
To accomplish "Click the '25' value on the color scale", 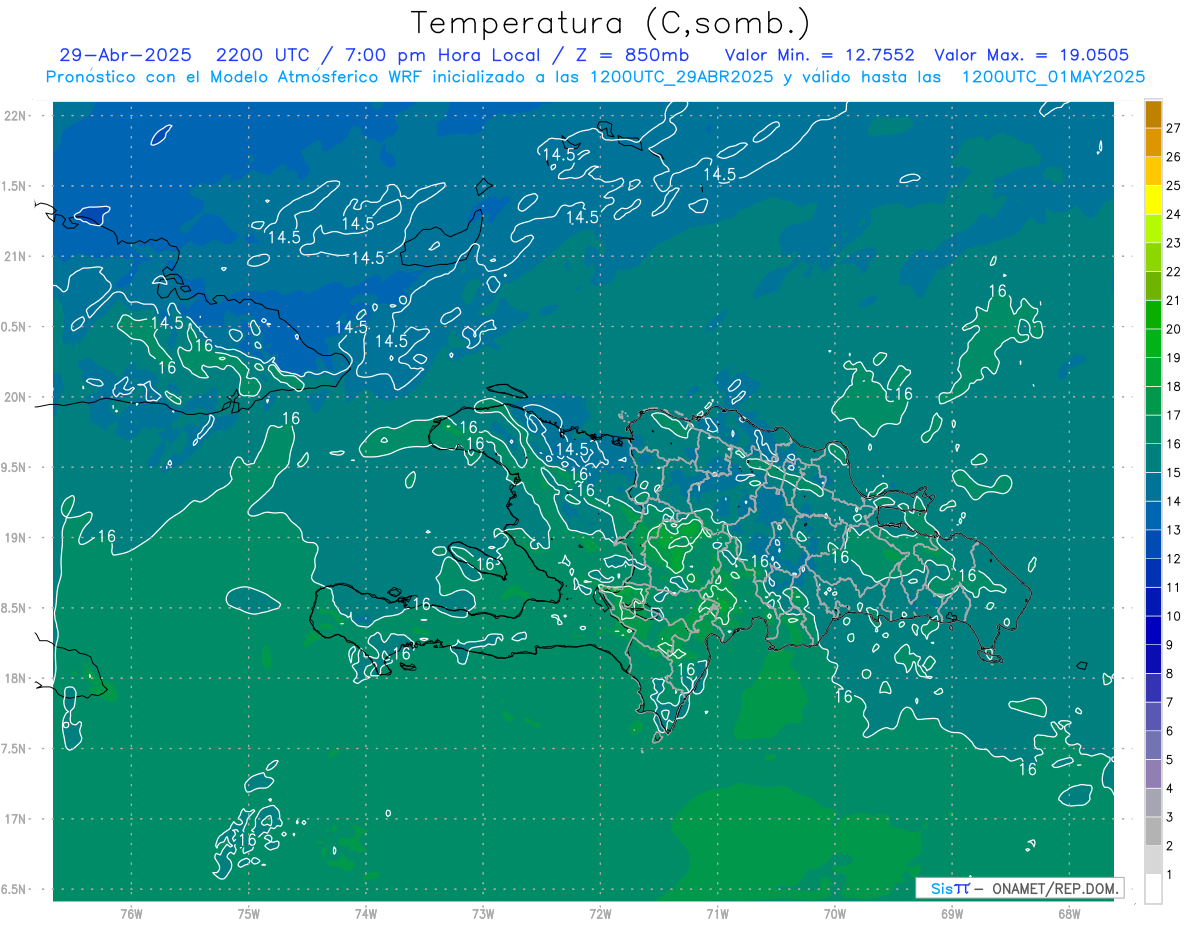I will coord(1174,185).
